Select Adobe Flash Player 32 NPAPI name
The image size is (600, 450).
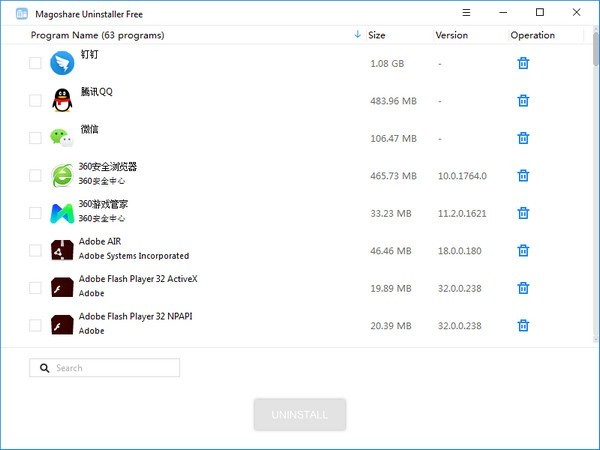(x=135, y=316)
